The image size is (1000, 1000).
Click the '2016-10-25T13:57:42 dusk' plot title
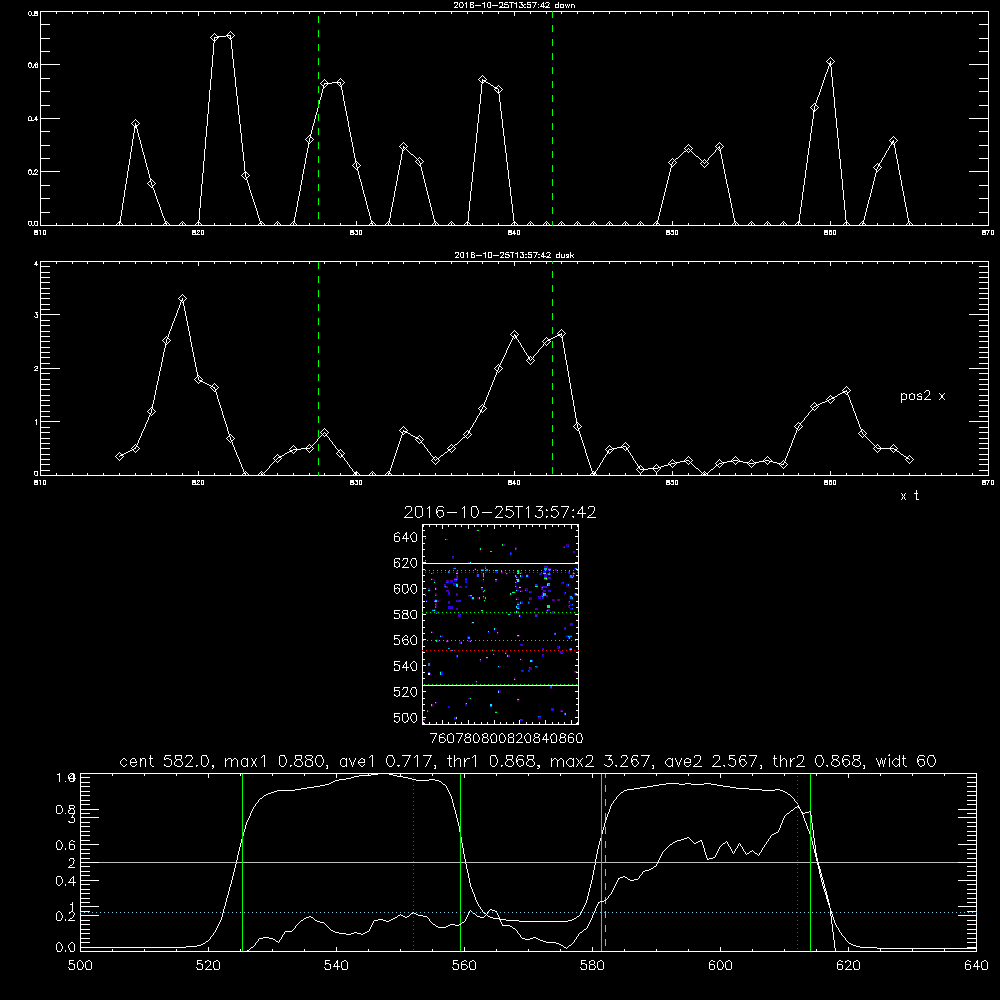pos(514,255)
